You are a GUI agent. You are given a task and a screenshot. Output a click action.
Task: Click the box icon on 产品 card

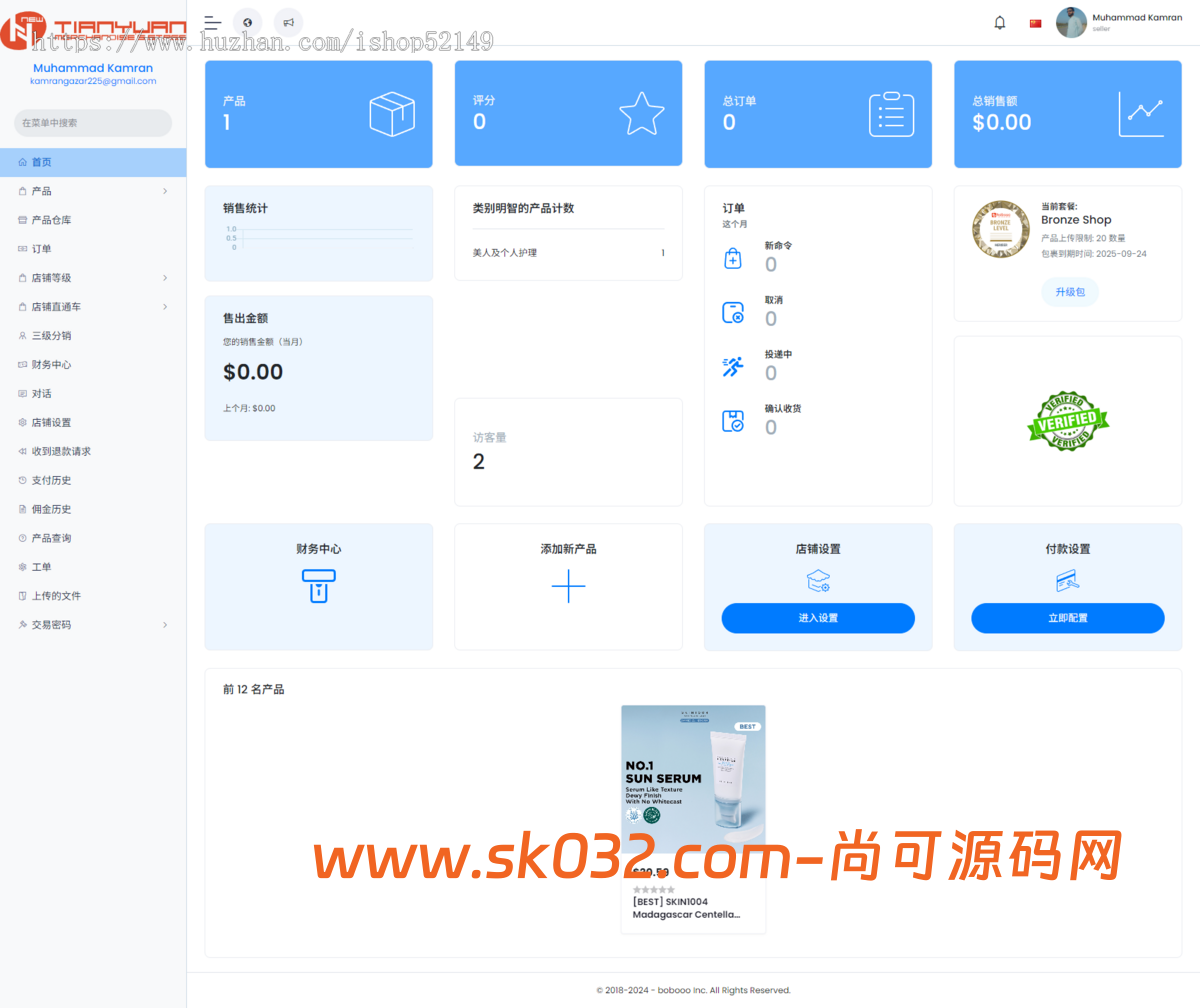click(x=392, y=114)
